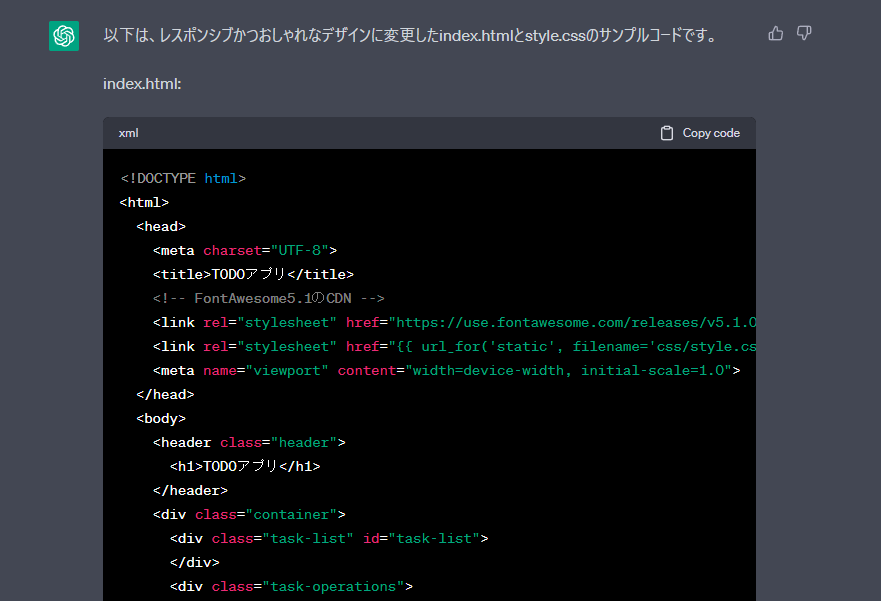Place cursor on meta charset UTF-8 line
This screenshot has width=881, height=601.
[245, 251]
